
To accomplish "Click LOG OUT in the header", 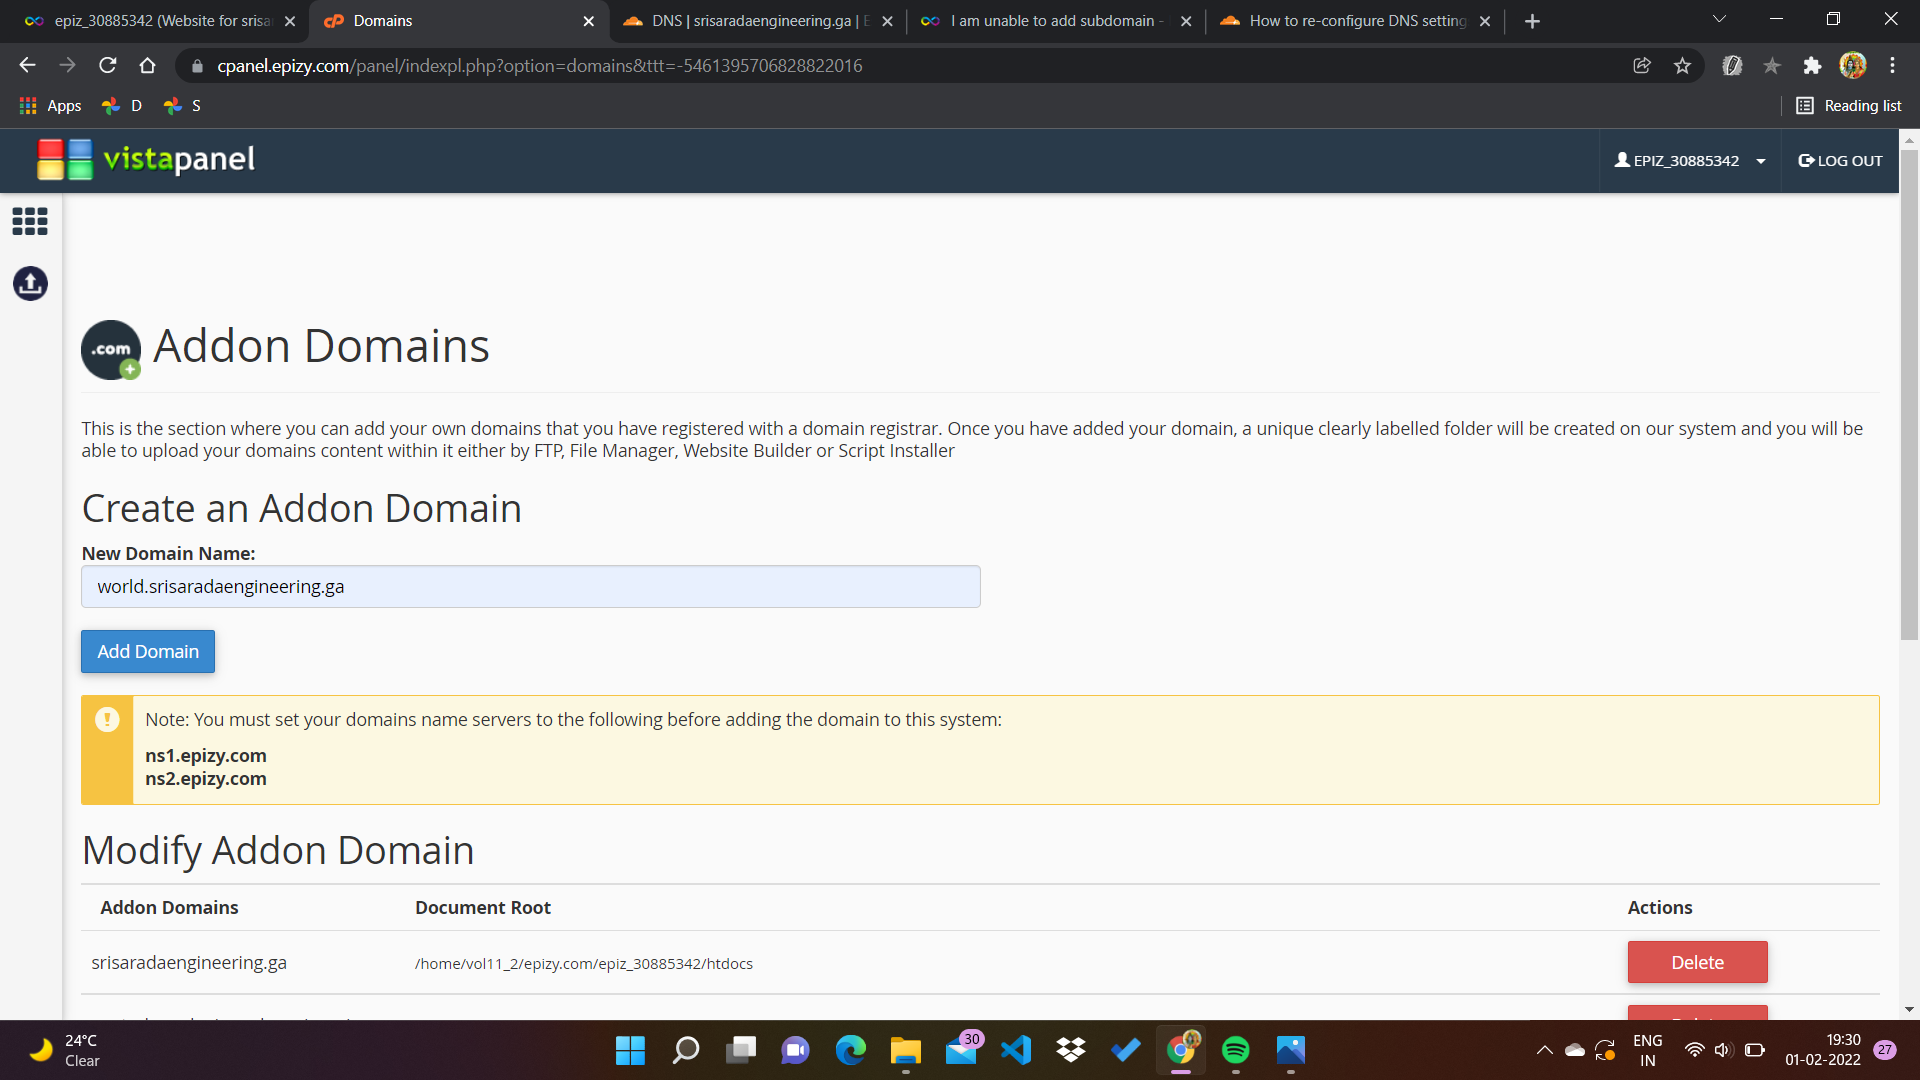I will pos(1840,161).
